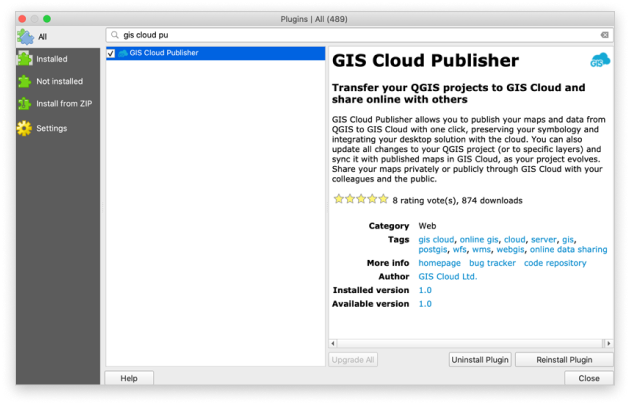The width and height of the screenshot is (630, 405).
Task: Open the bug tracker link
Action: [492, 263]
